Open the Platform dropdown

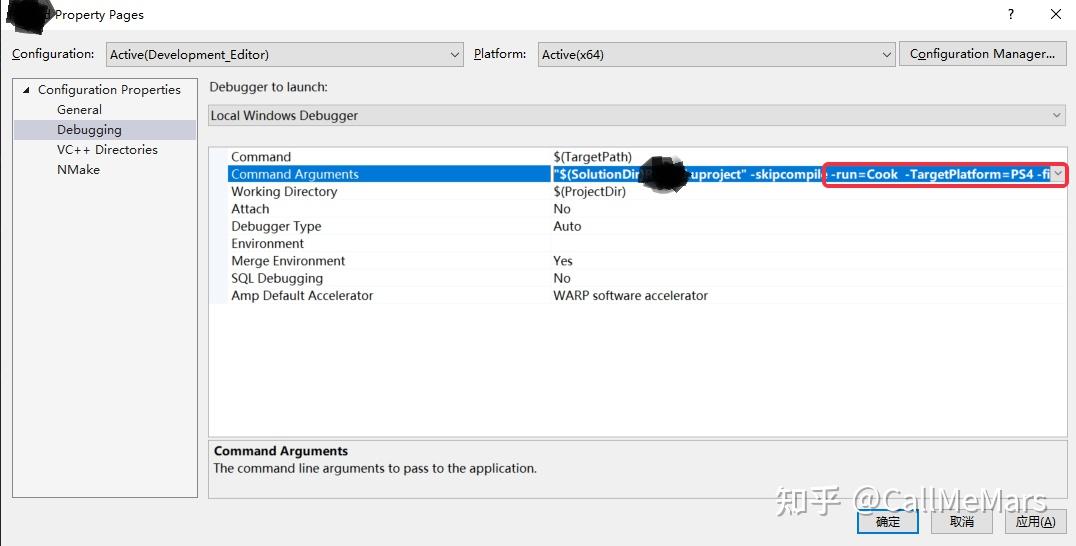[x=716, y=54]
